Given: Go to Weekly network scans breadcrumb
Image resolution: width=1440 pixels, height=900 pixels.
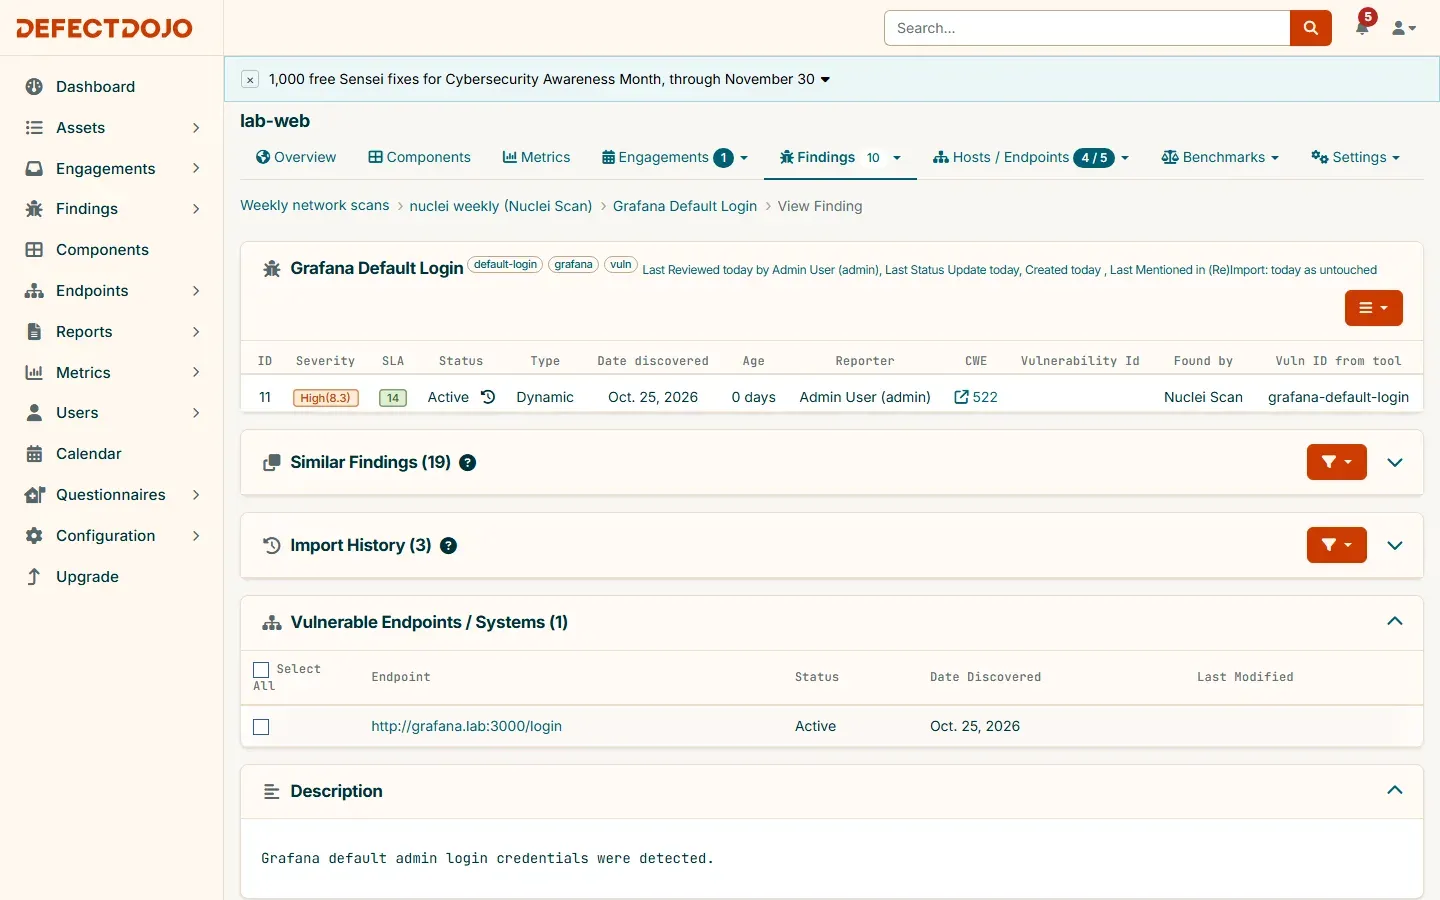Looking at the screenshot, I should [314, 206].
